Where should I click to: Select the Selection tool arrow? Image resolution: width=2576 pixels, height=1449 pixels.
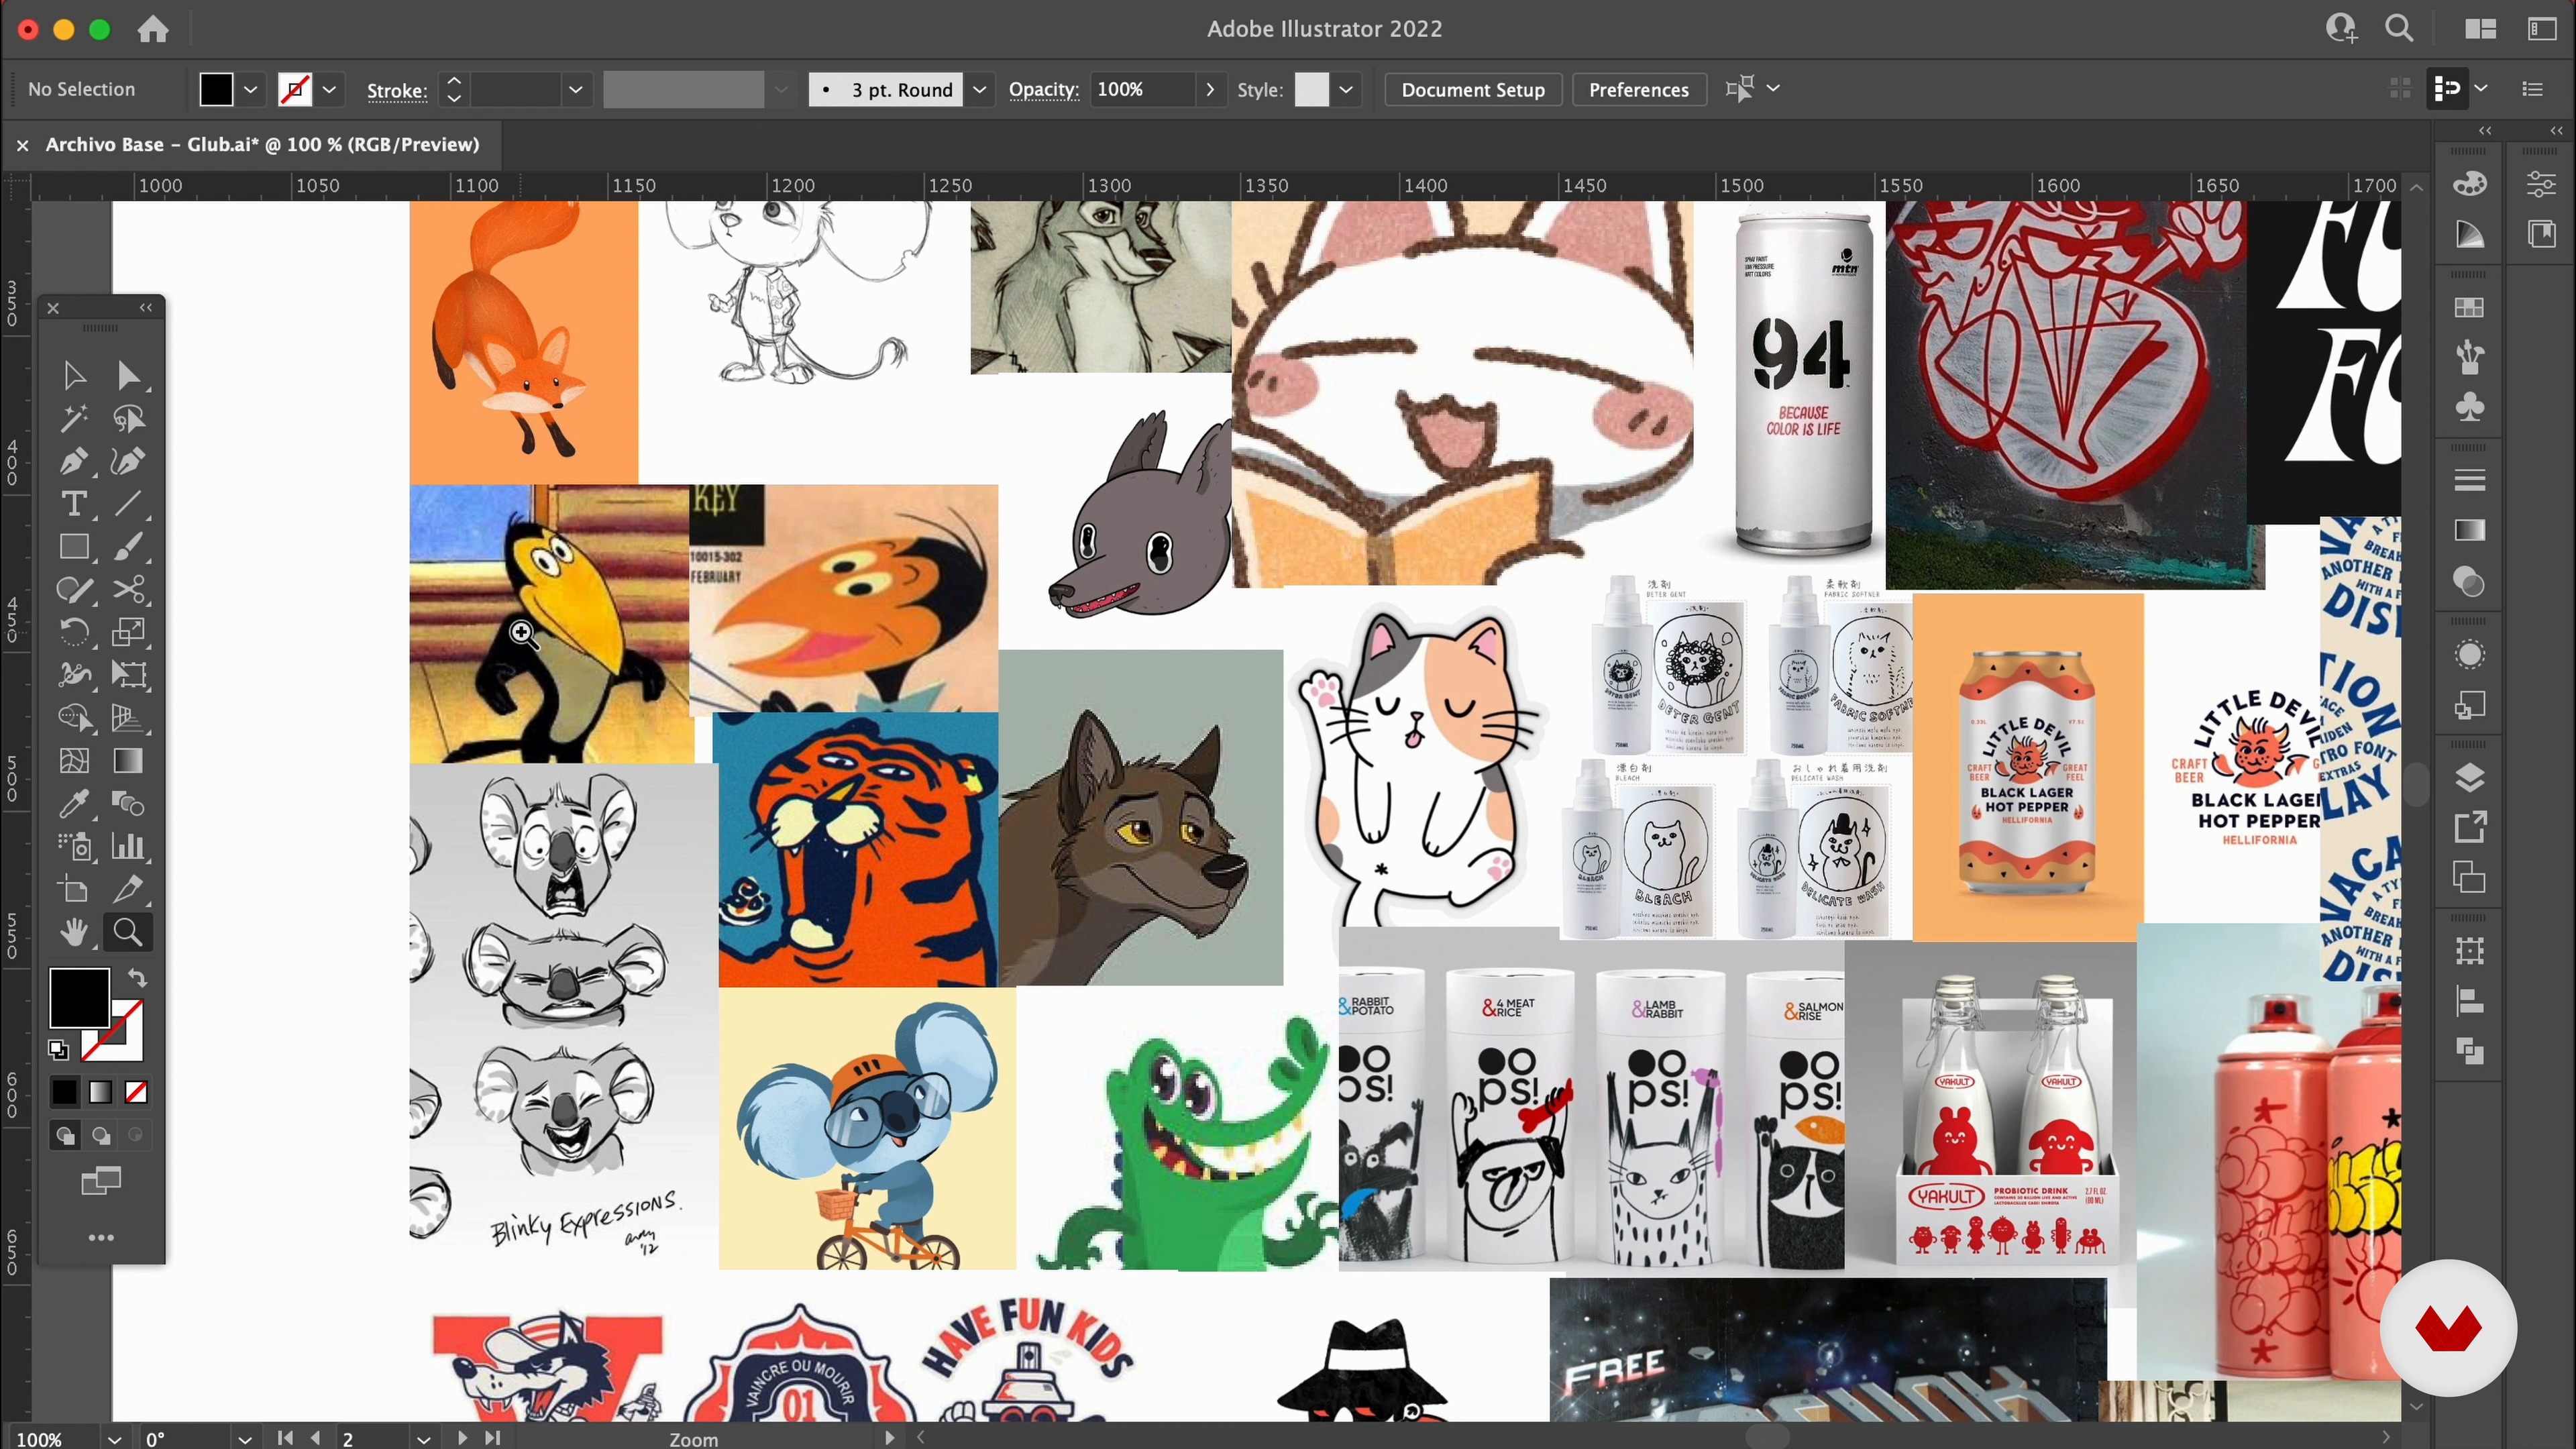tap(74, 376)
